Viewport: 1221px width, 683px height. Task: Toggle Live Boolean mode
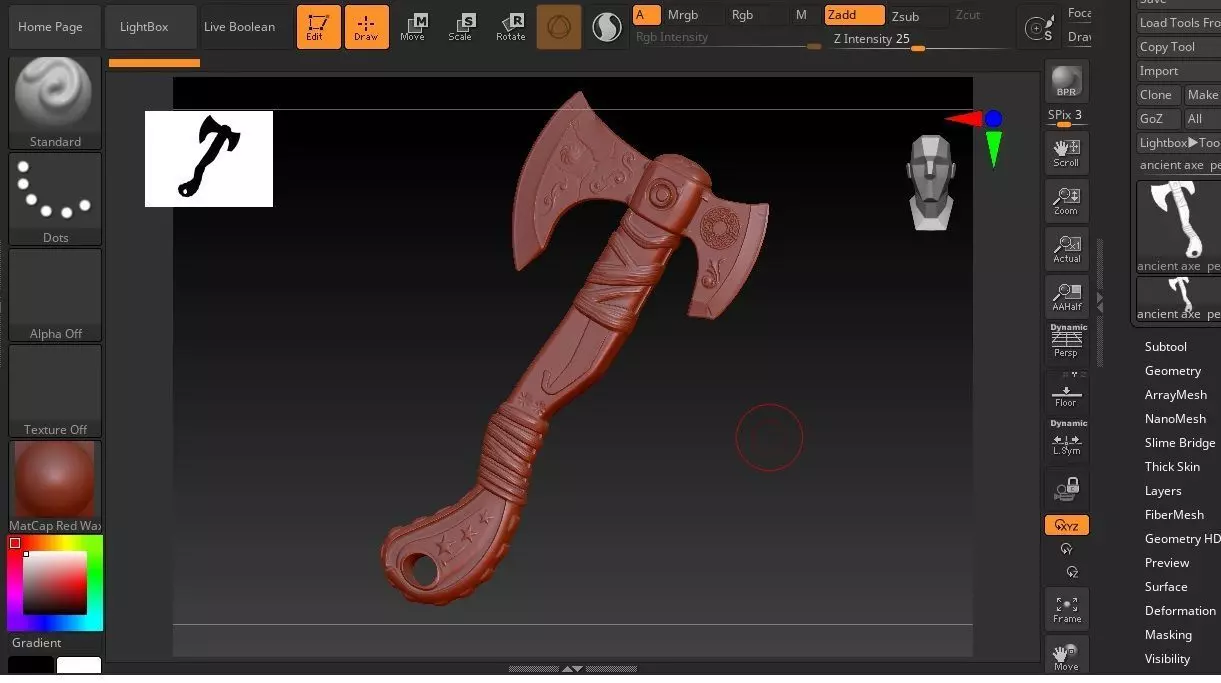239,27
